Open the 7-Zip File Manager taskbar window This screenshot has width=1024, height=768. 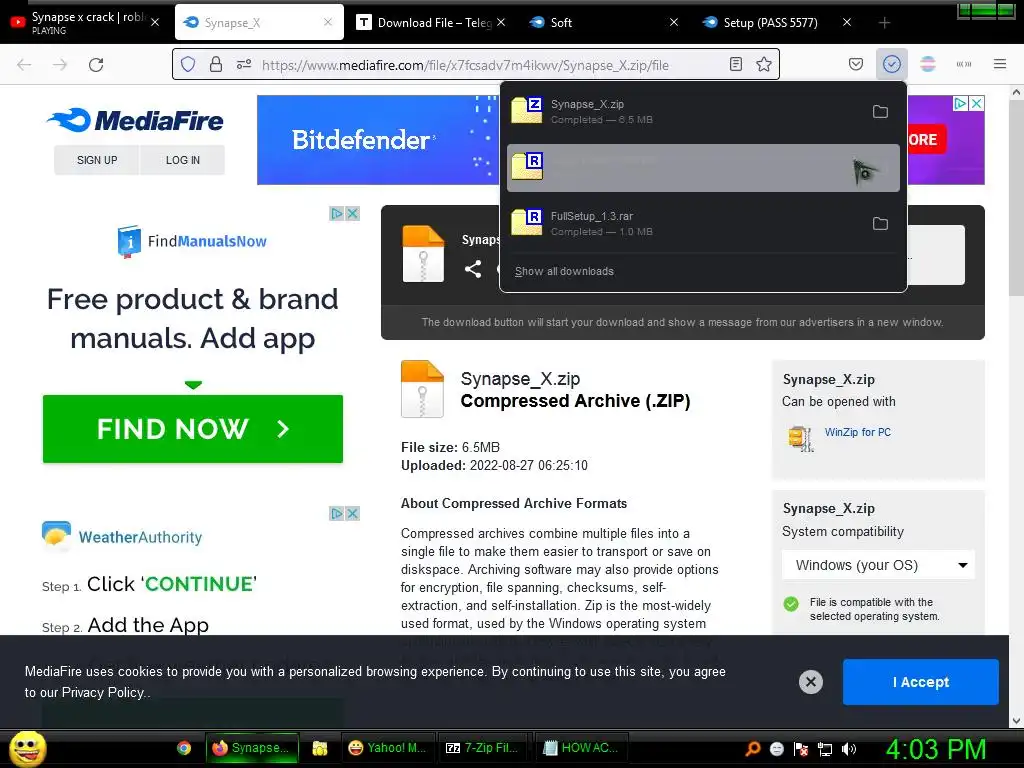(484, 748)
